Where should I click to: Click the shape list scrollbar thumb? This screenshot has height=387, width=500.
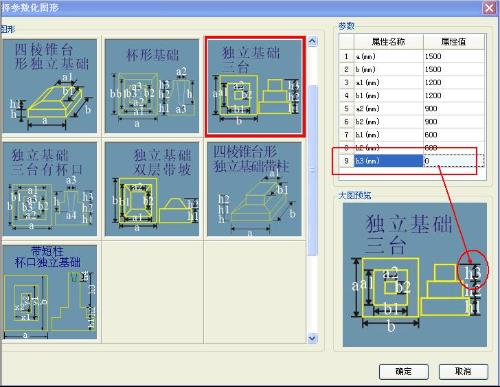click(312, 170)
